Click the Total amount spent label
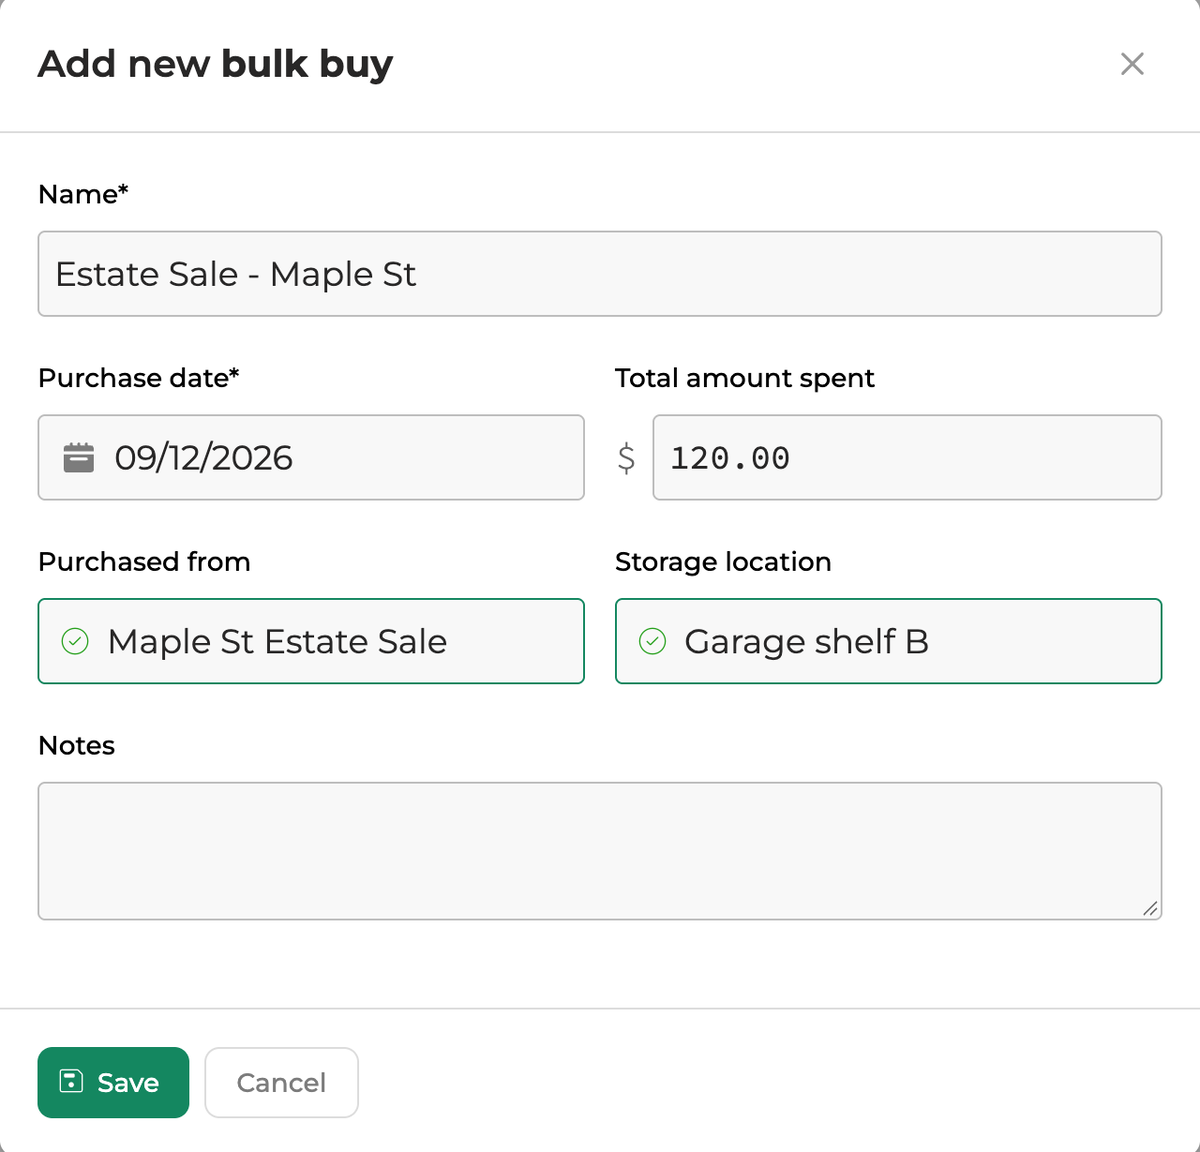 (745, 378)
